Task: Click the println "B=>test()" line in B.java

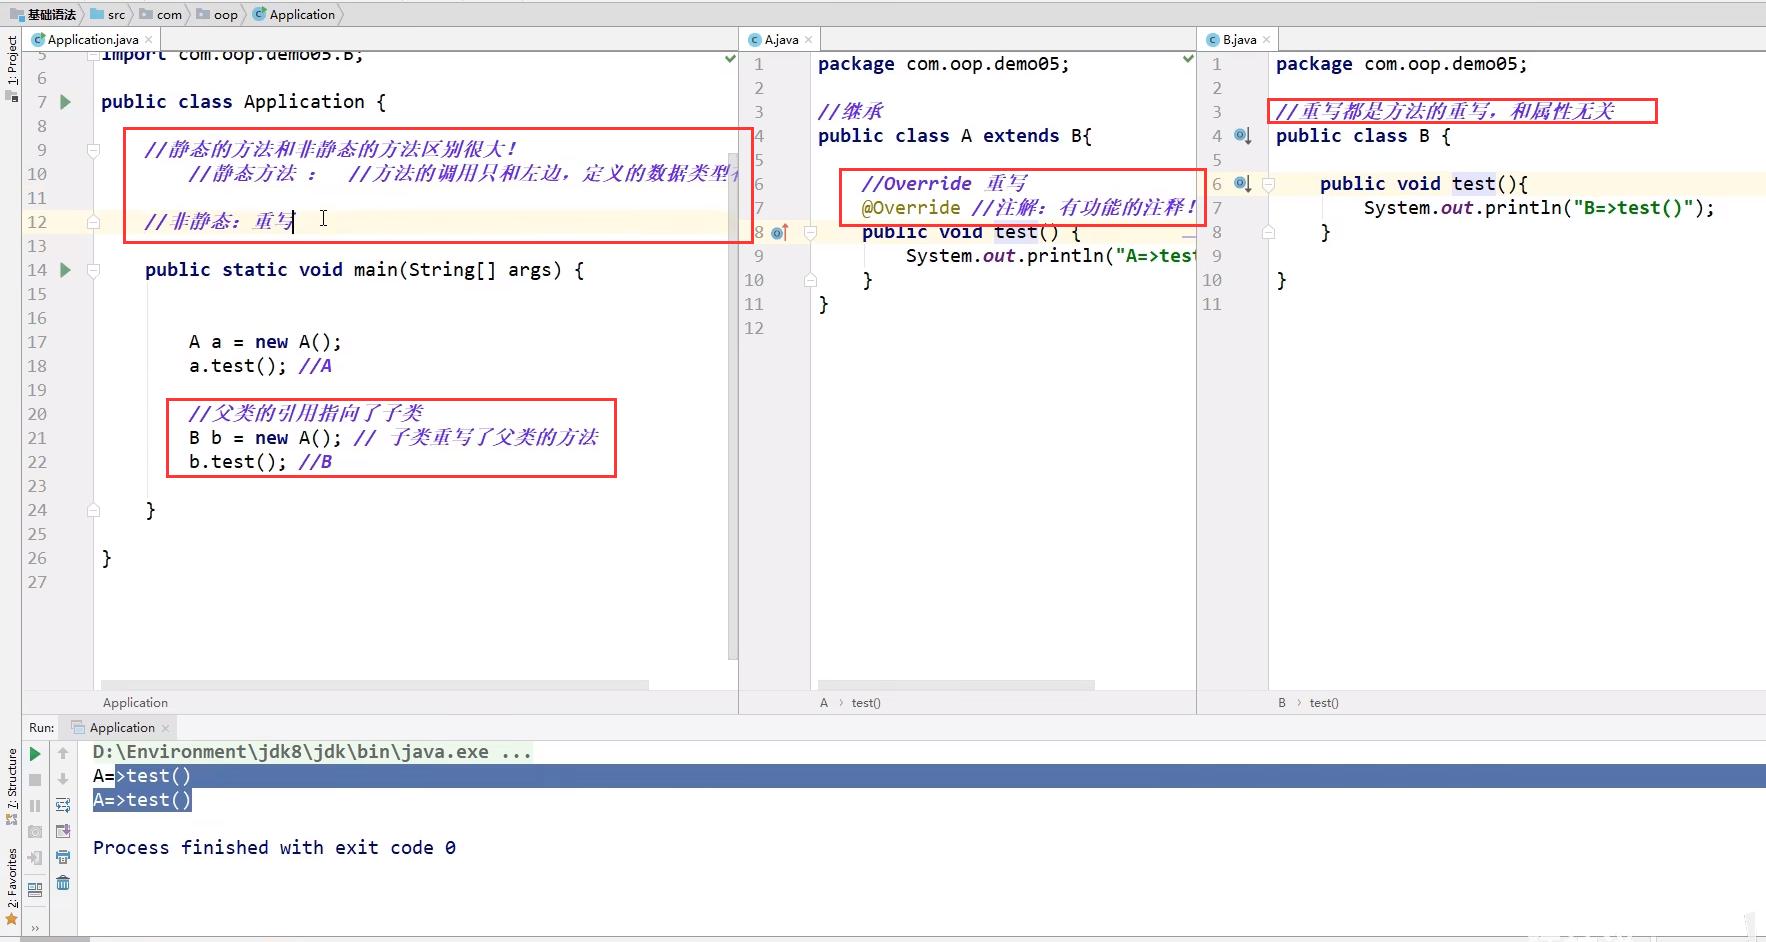Action: [1539, 208]
